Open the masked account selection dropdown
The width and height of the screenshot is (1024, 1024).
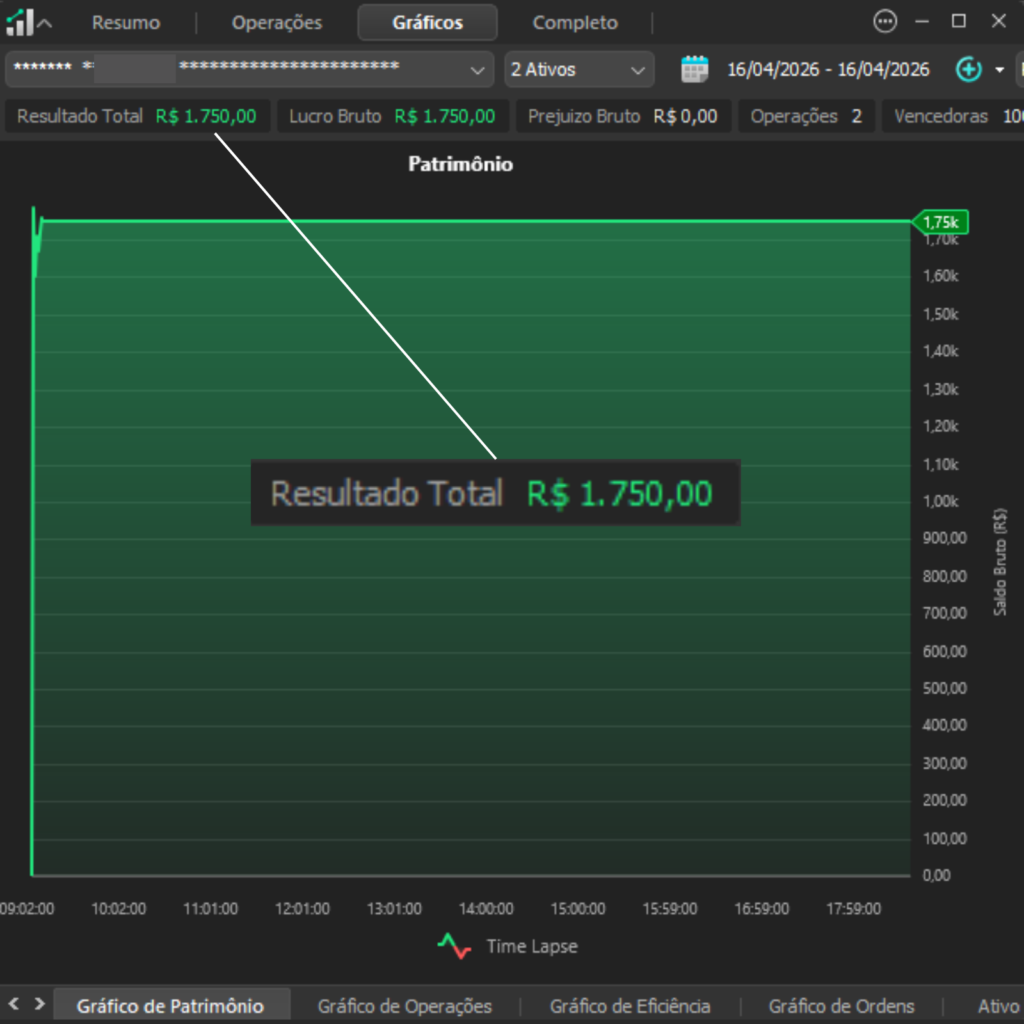[x=249, y=69]
